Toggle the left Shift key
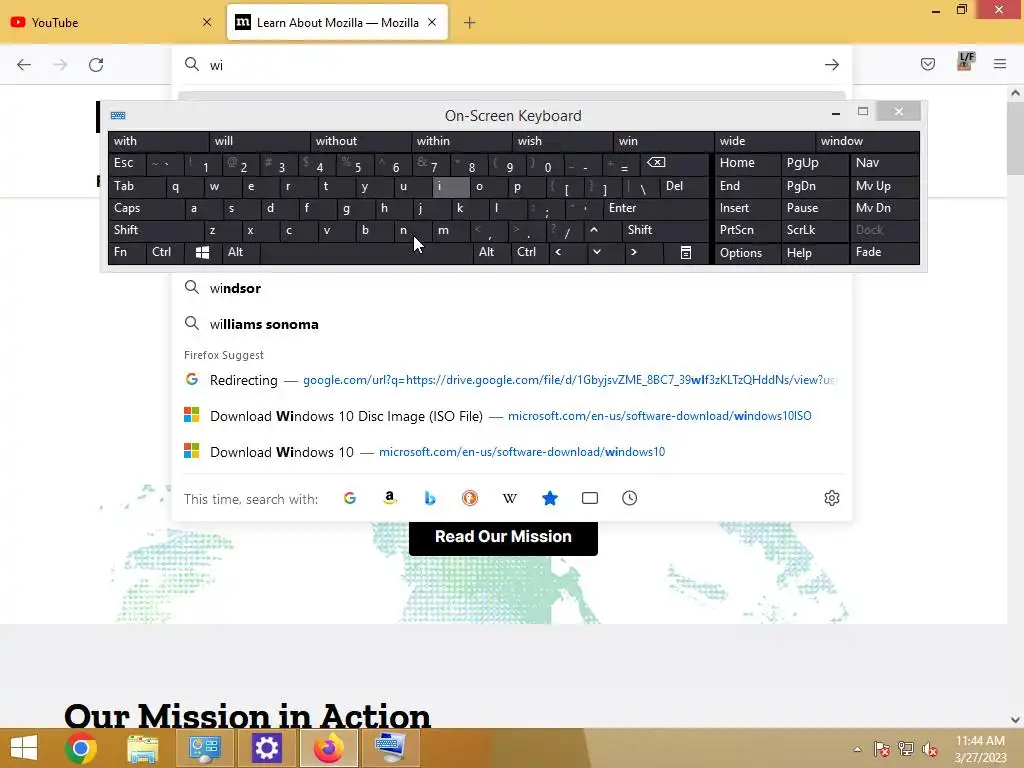Image resolution: width=1024 pixels, height=768 pixels. point(155,230)
